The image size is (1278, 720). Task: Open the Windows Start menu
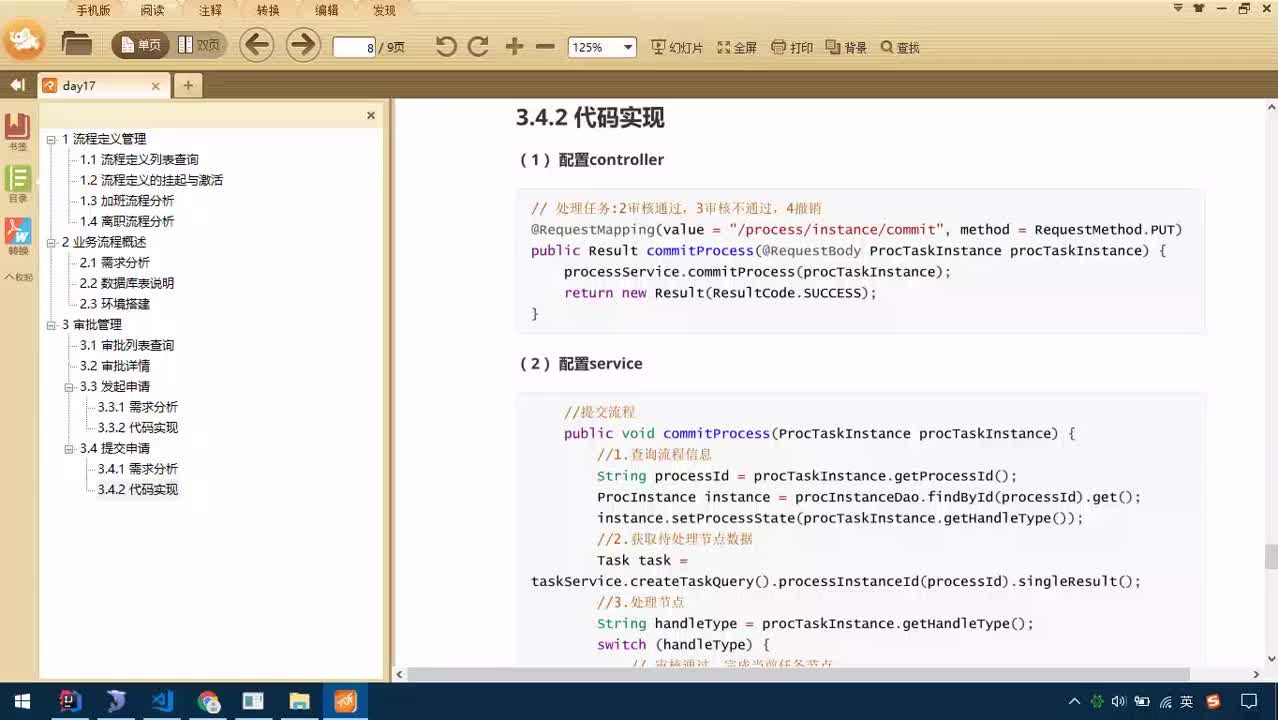22,701
